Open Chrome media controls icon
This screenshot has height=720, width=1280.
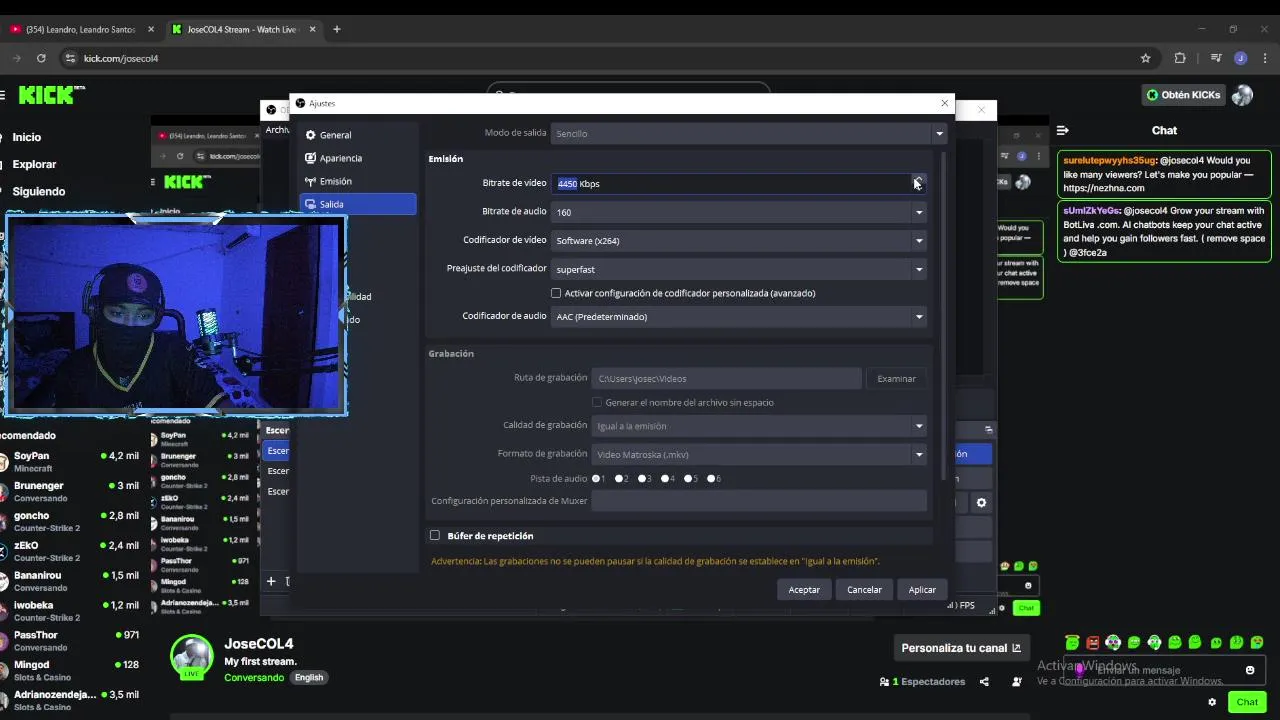point(1216,58)
